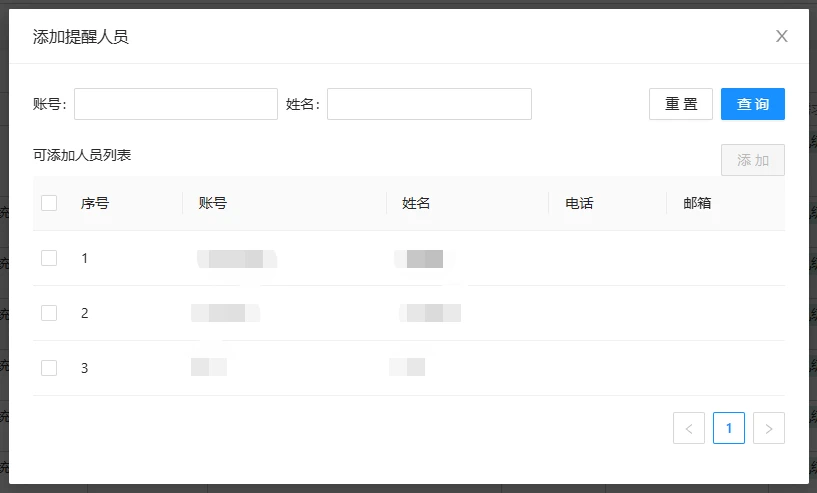
Task: Click the 账号 search input field
Action: click(176, 104)
